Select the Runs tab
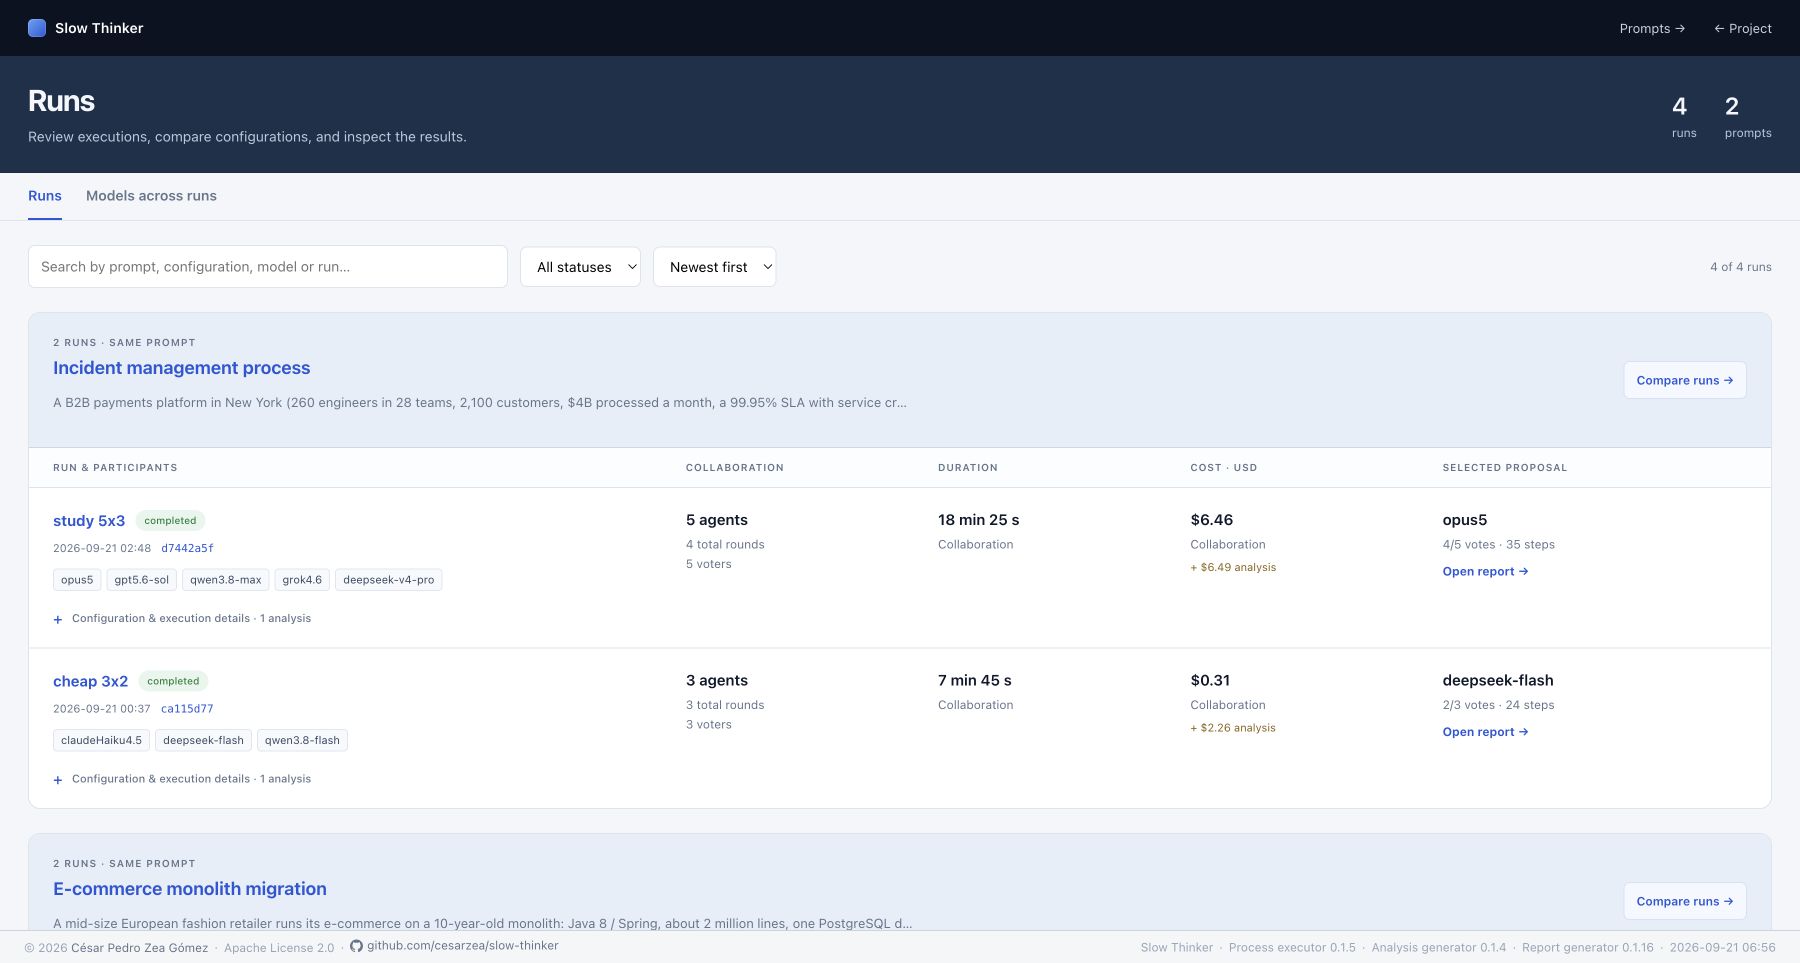The height and width of the screenshot is (963, 1800). [x=45, y=196]
